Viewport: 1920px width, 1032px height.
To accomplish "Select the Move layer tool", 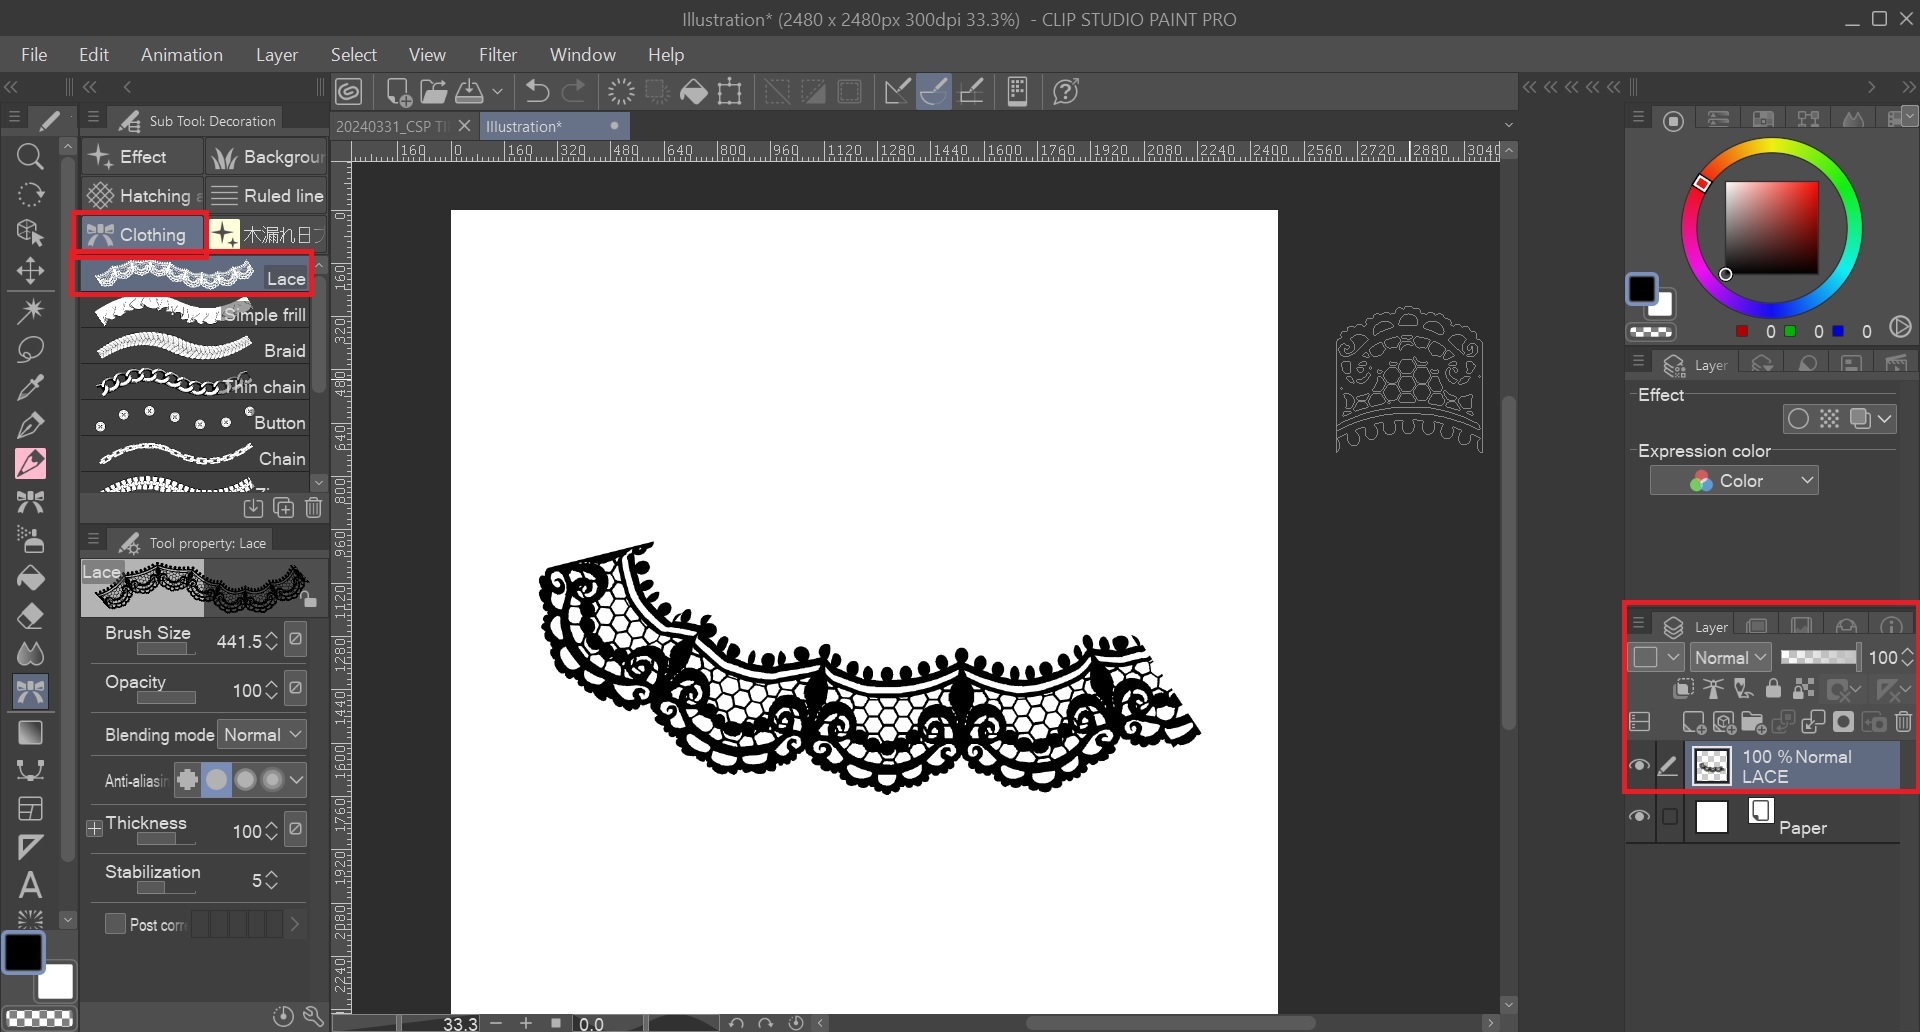I will [30, 272].
